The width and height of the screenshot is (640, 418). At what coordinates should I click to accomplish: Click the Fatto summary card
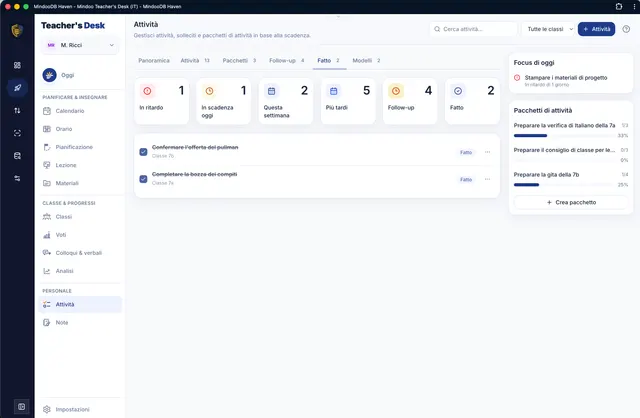472,101
